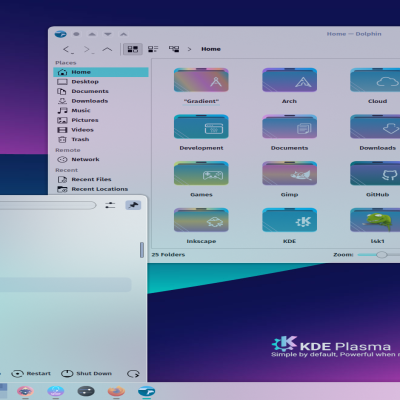Click the launcher search field
Image resolution: width=400 pixels, height=400 pixels.
point(48,205)
